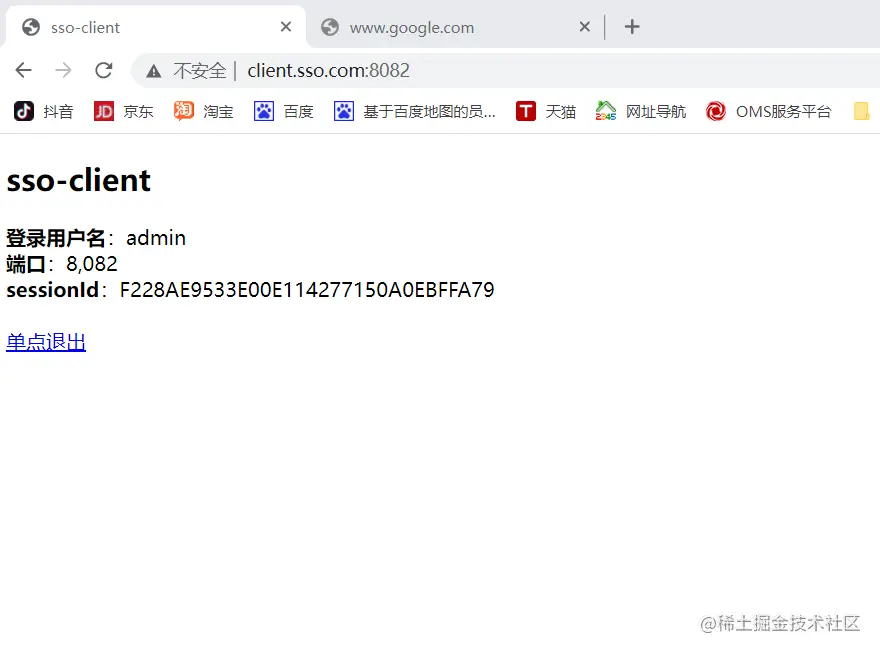Click the paw icon beside 基于百度地图的员...
The image size is (880, 653).
point(344,111)
